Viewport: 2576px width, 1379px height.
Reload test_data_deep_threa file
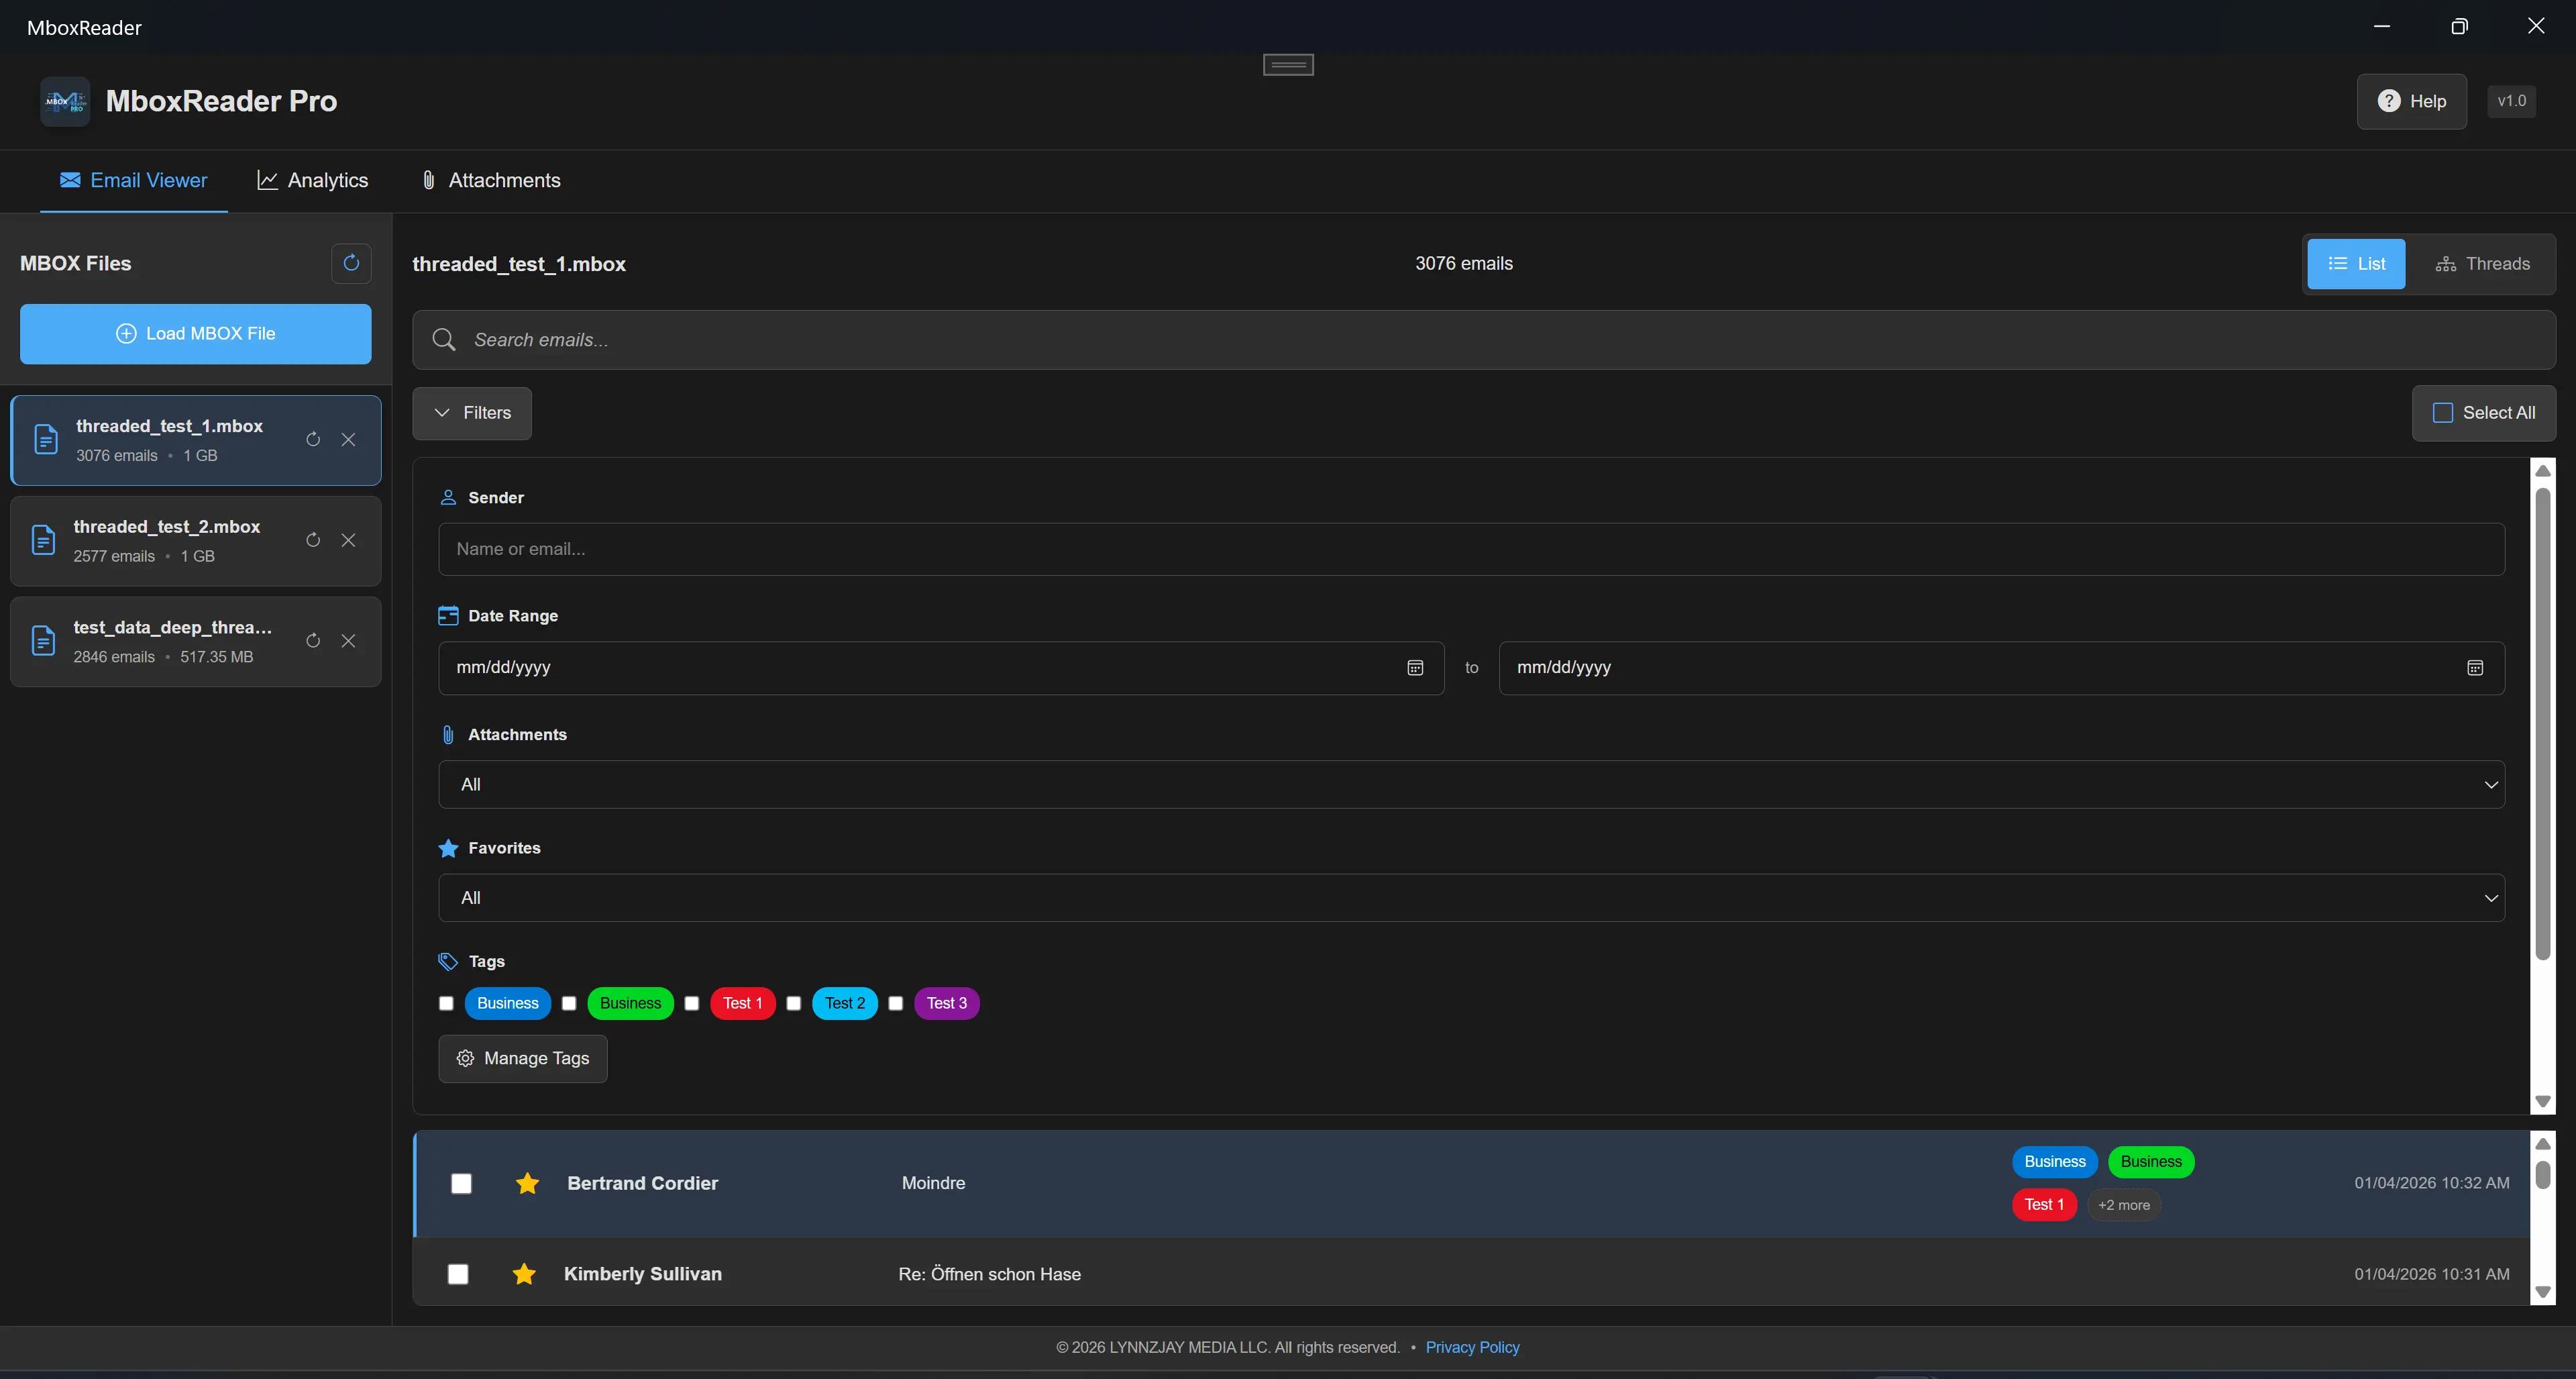312,641
